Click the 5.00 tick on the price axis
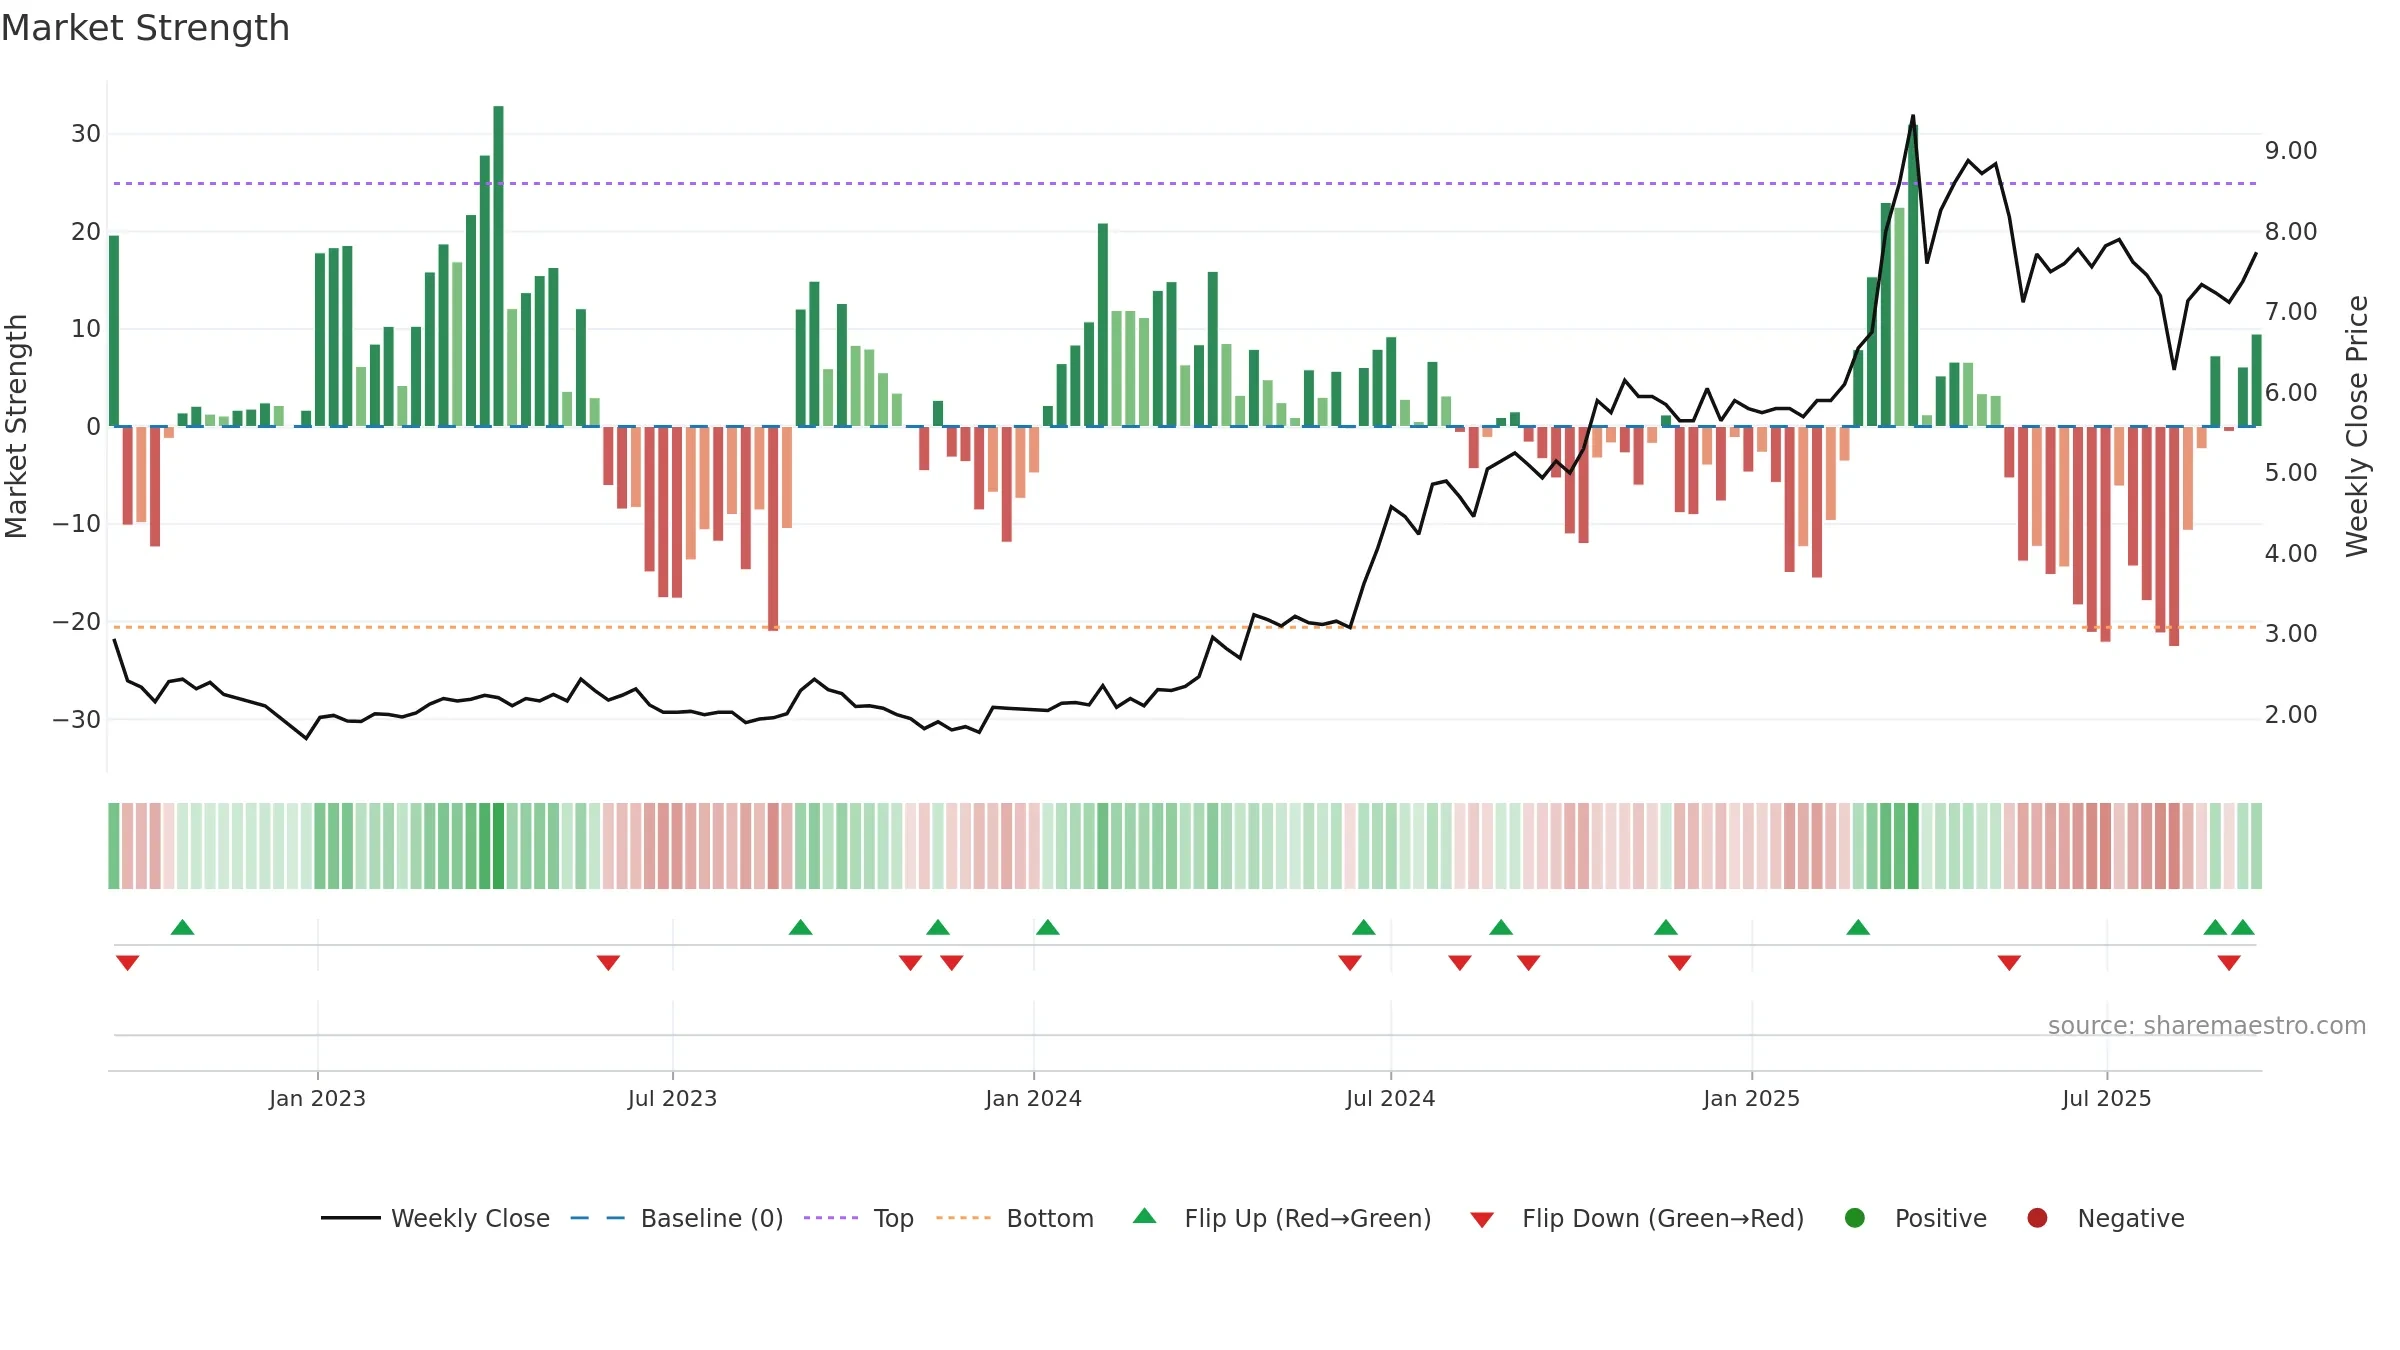Viewport: 2400px width, 1350px height. tap(2291, 473)
